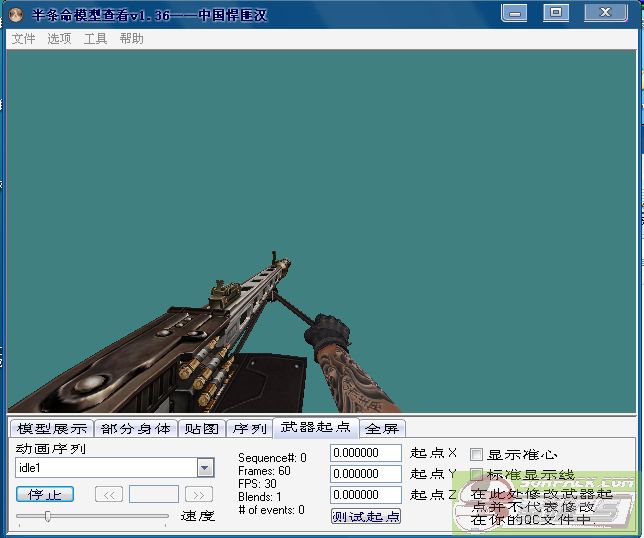Image resolution: width=644 pixels, height=538 pixels.
Task: Open the 选项 menu
Action: (x=59, y=39)
